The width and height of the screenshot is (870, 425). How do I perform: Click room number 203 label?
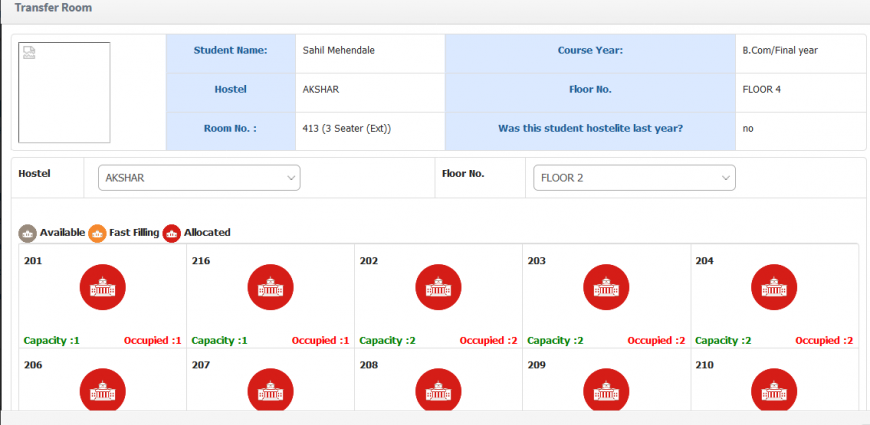coord(536,261)
